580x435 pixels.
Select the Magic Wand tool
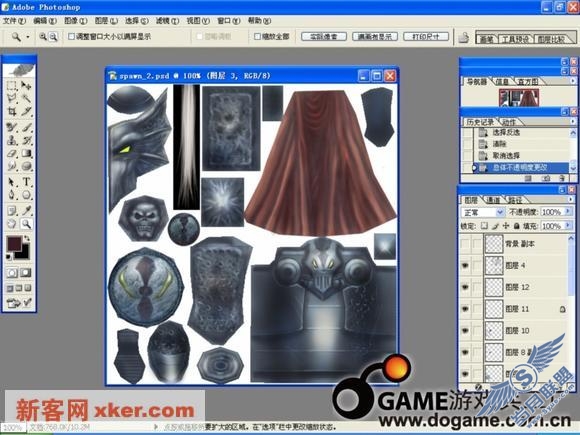[x=26, y=98]
